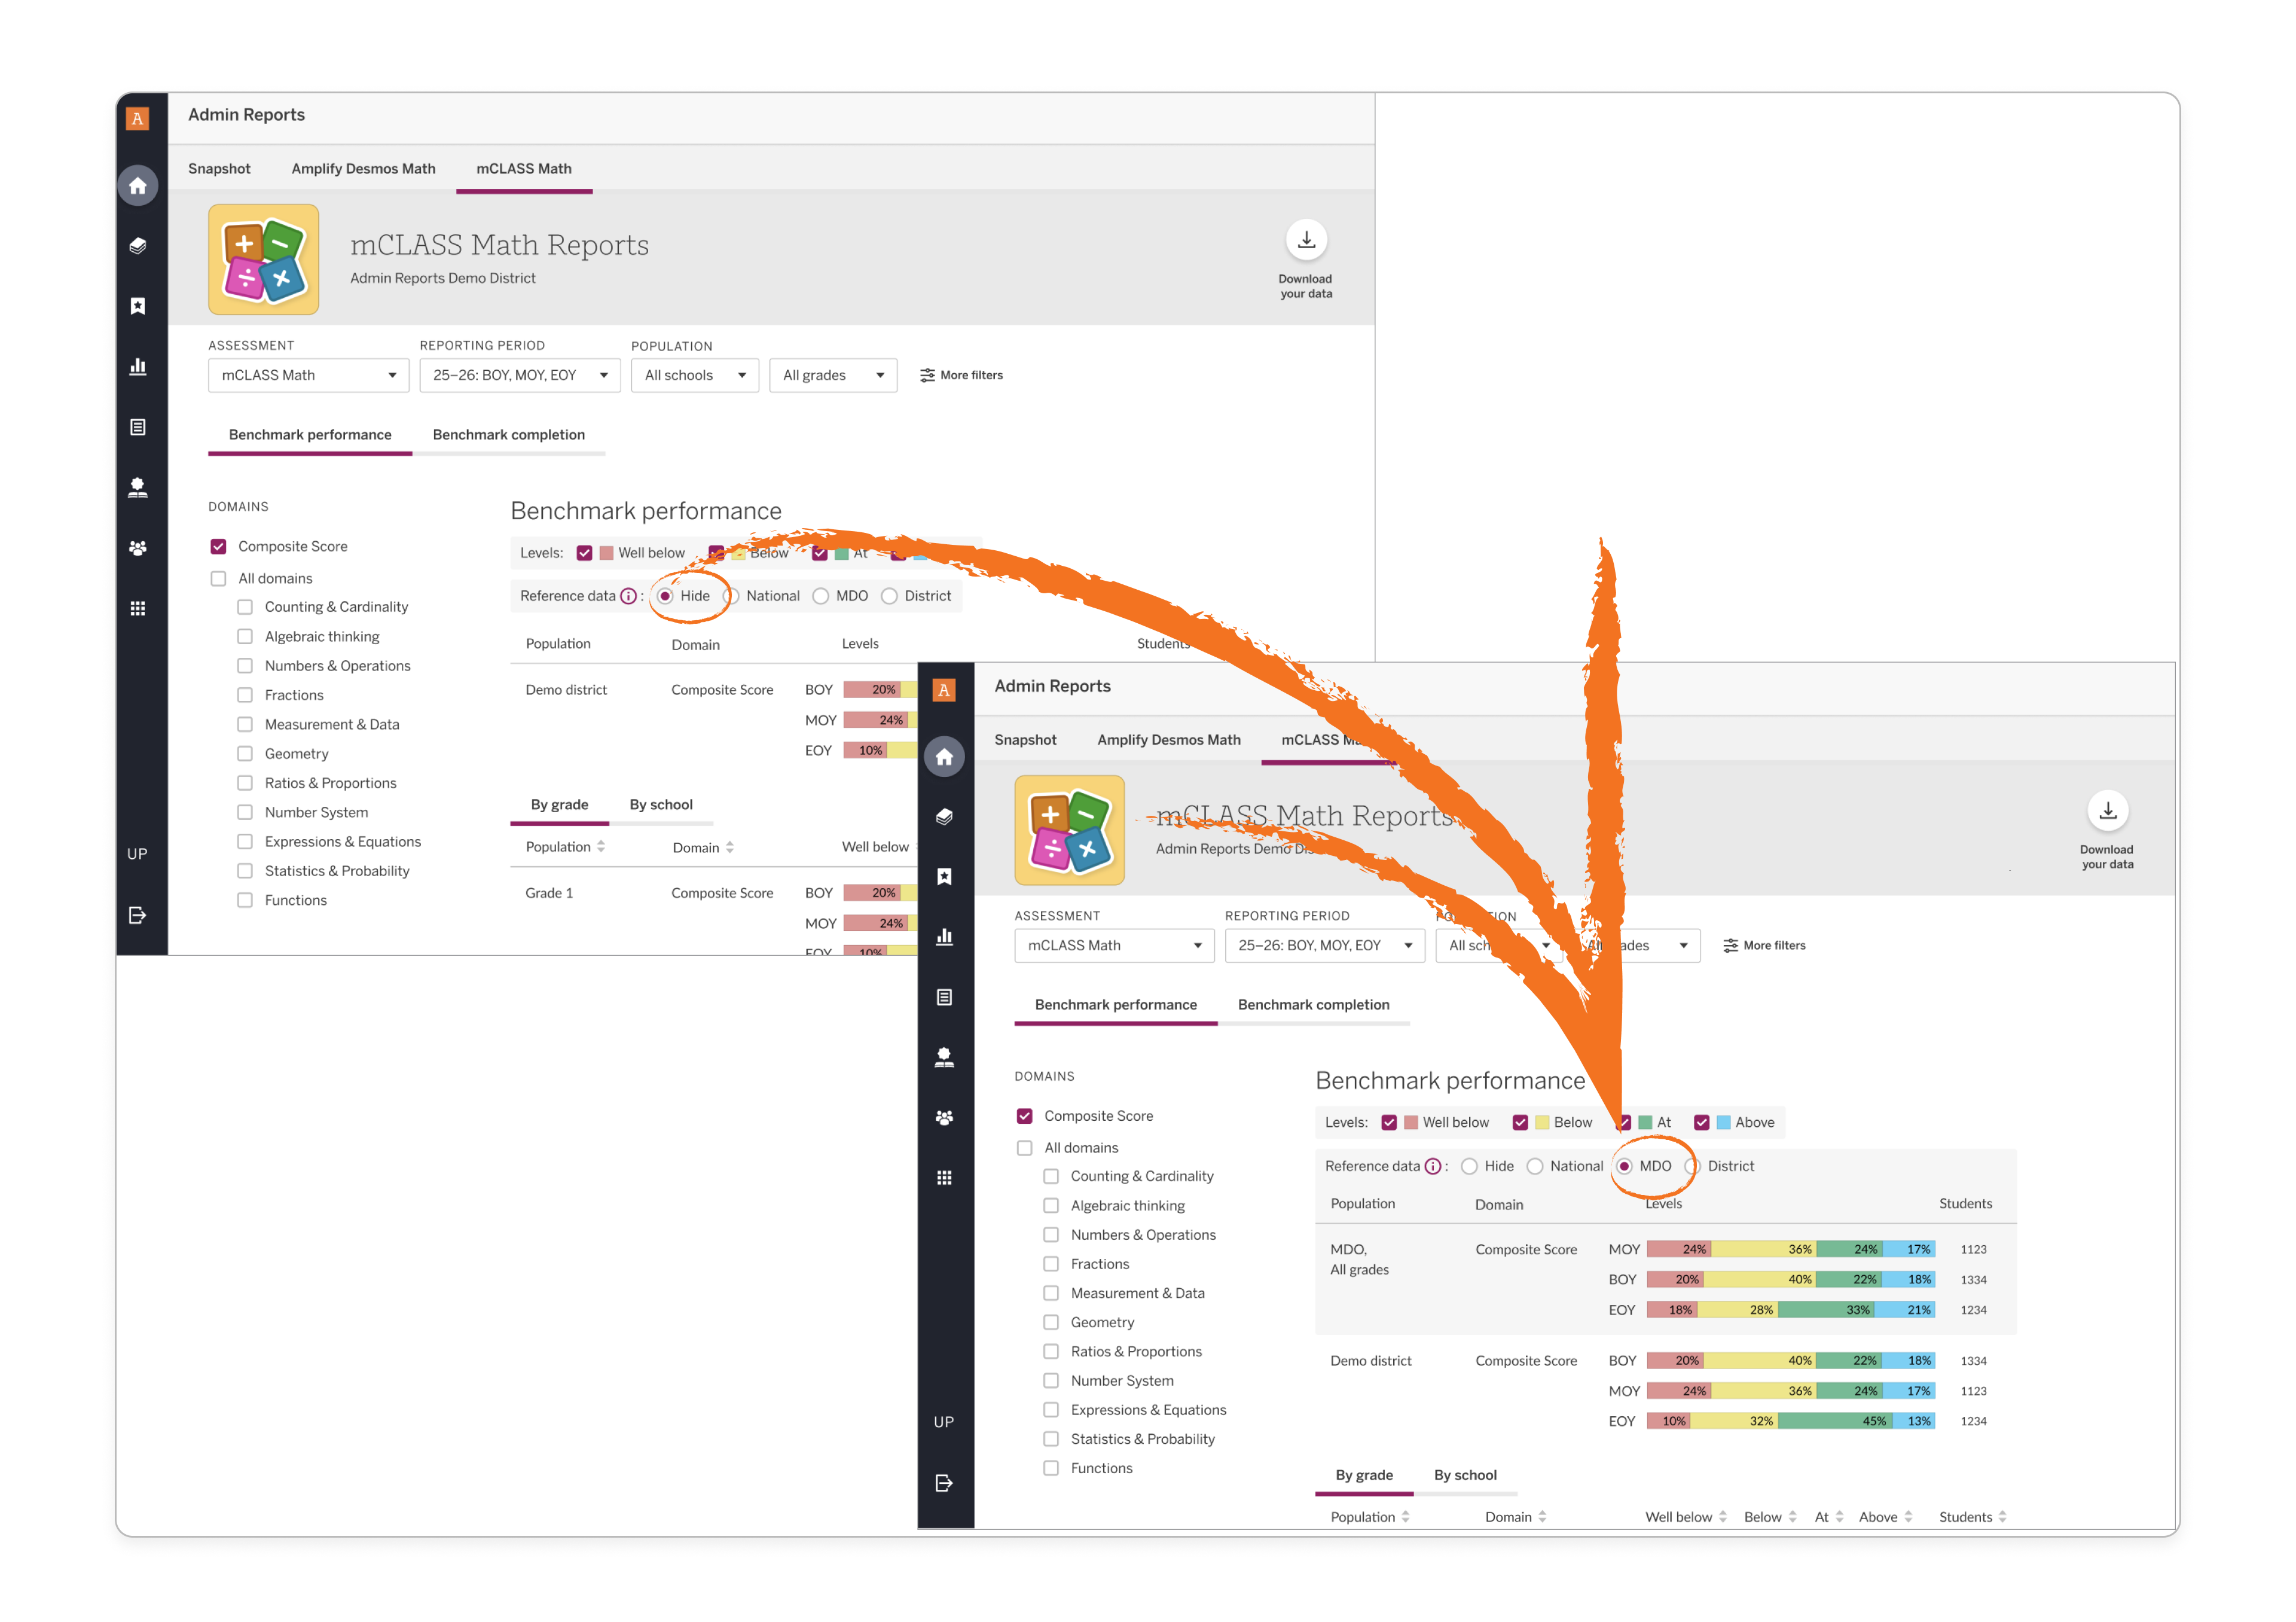The height and width of the screenshot is (1622, 2296).
Task: Check the Fractions domain box in the upper-left panel
Action: tap(245, 695)
